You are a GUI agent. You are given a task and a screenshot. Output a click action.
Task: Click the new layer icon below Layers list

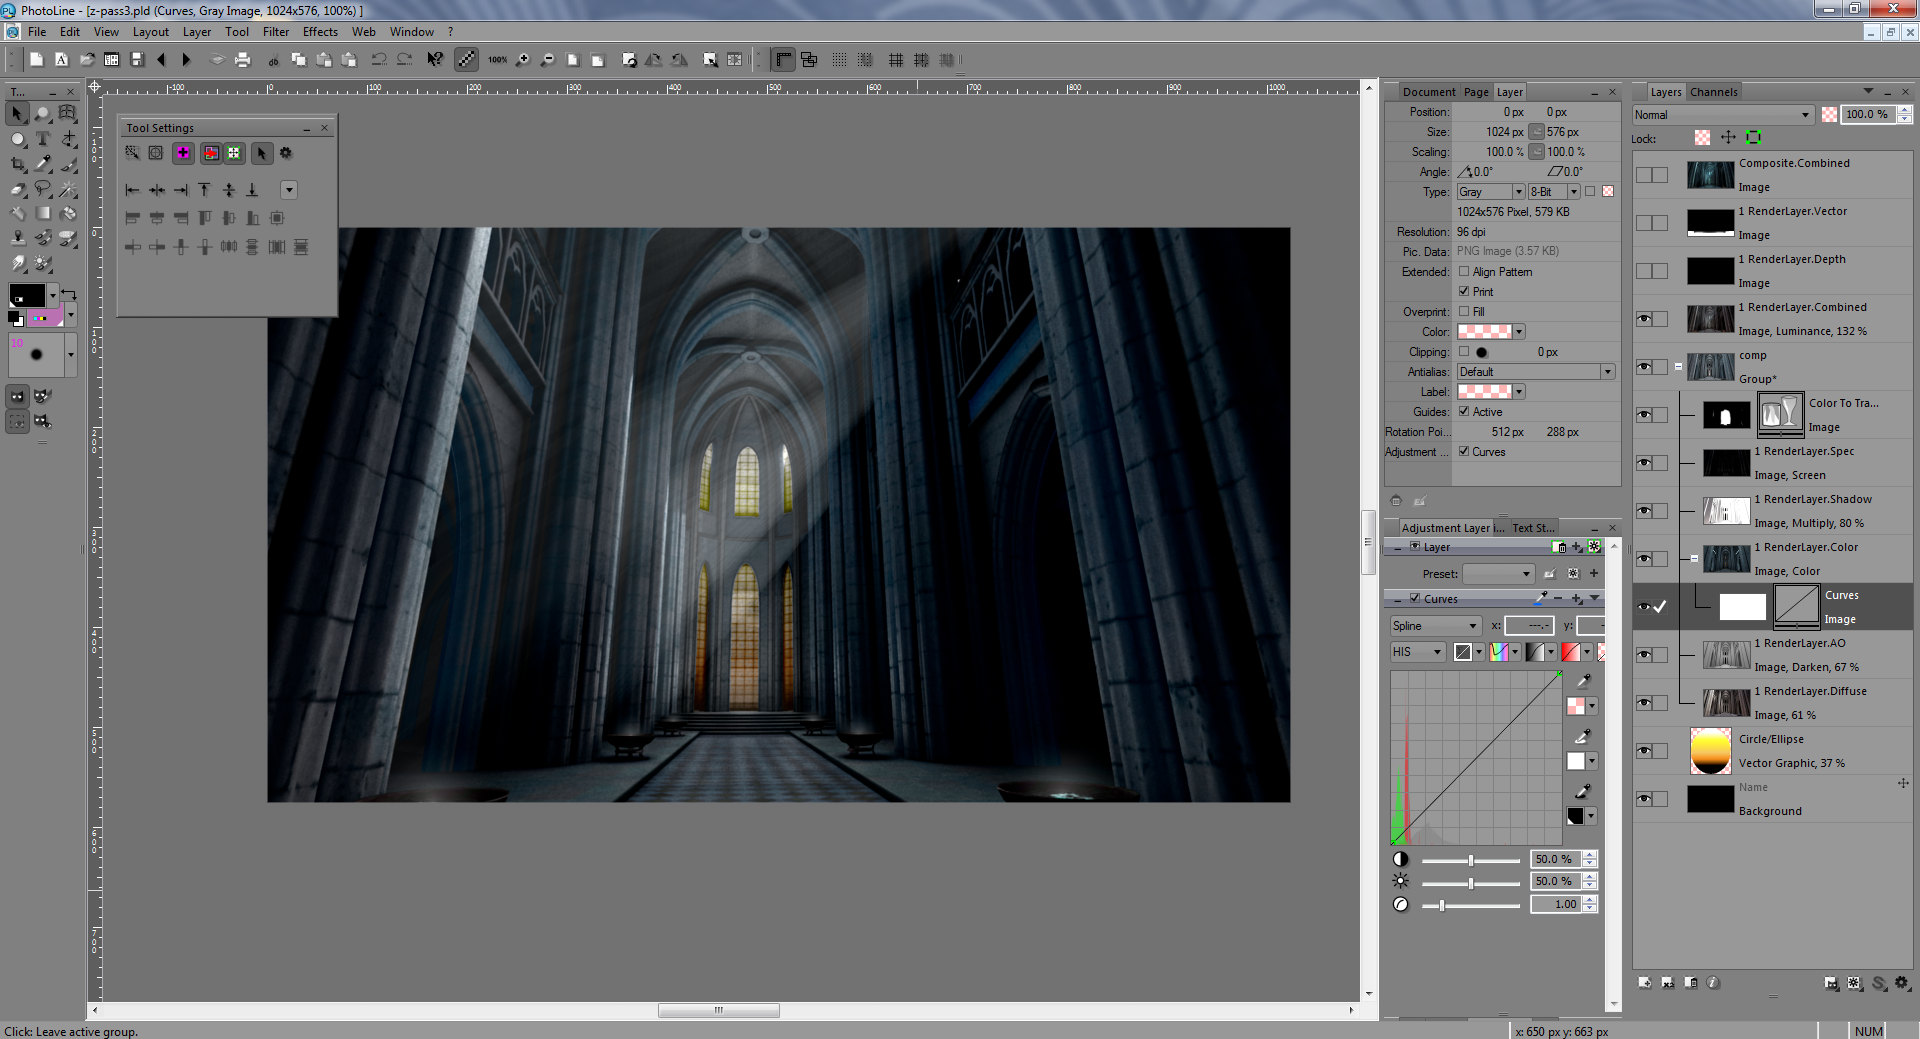(1645, 983)
